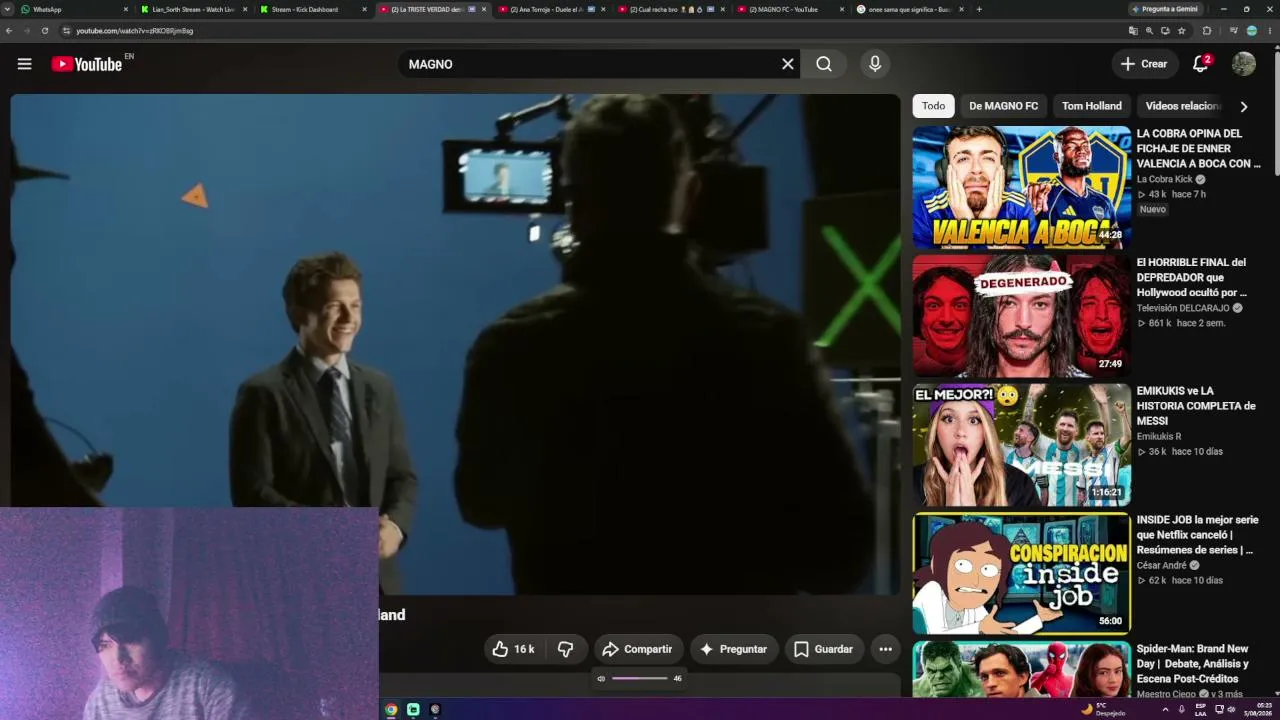Open LA COBRA OPINA video title

(1198, 148)
